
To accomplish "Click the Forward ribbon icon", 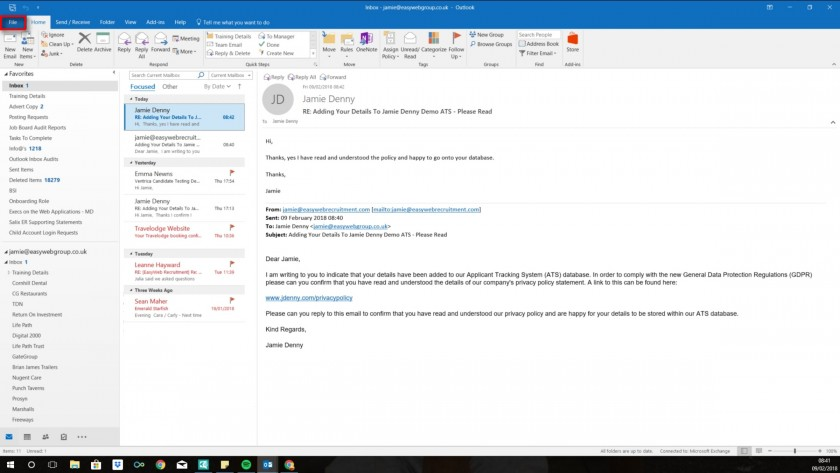I will pyautogui.click(x=161, y=39).
